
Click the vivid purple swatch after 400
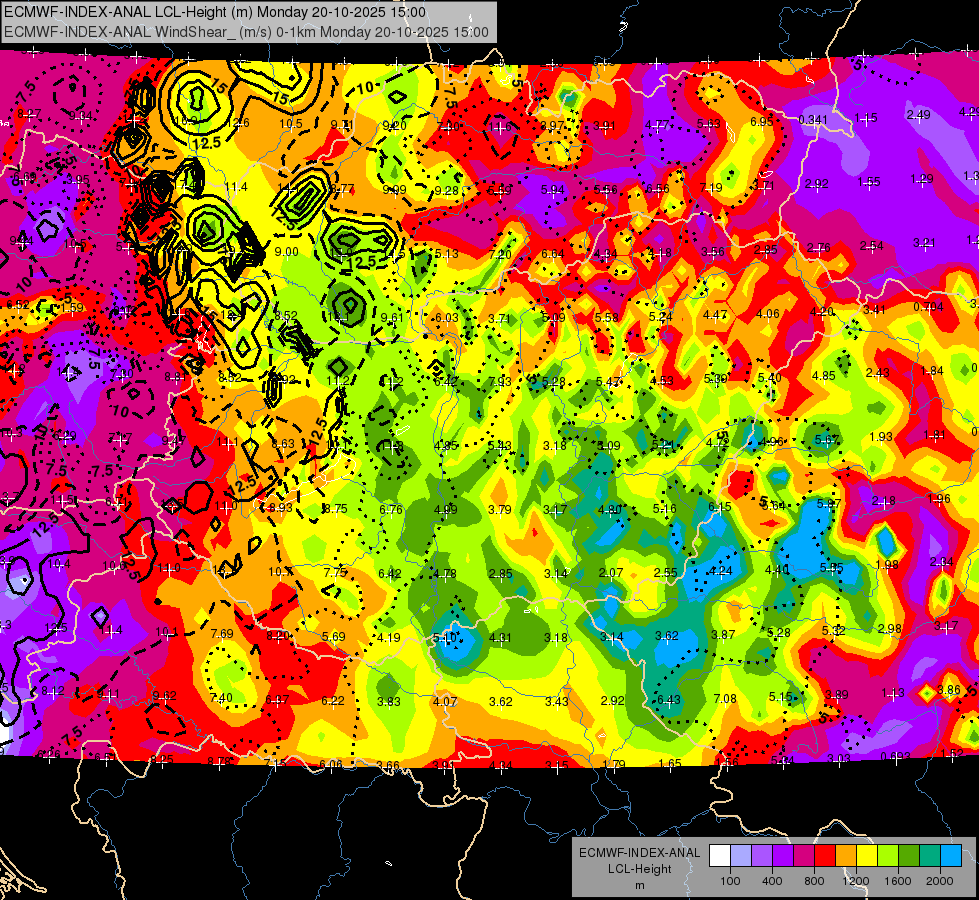[783, 856]
